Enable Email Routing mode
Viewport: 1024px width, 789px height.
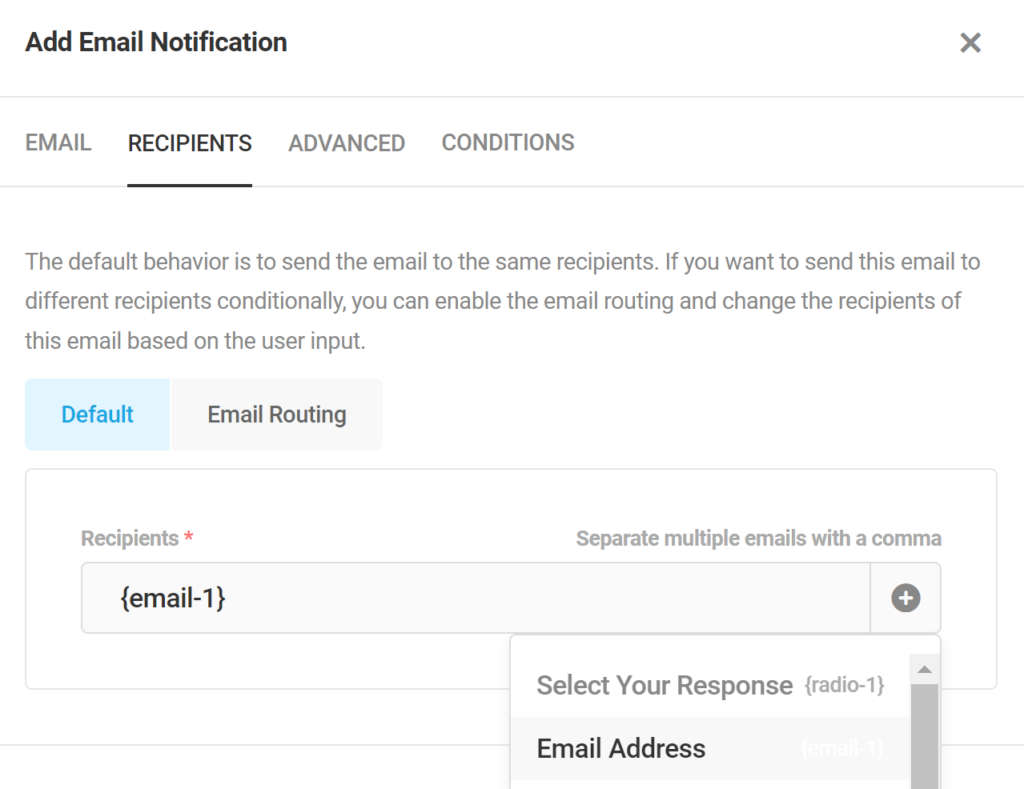(276, 414)
